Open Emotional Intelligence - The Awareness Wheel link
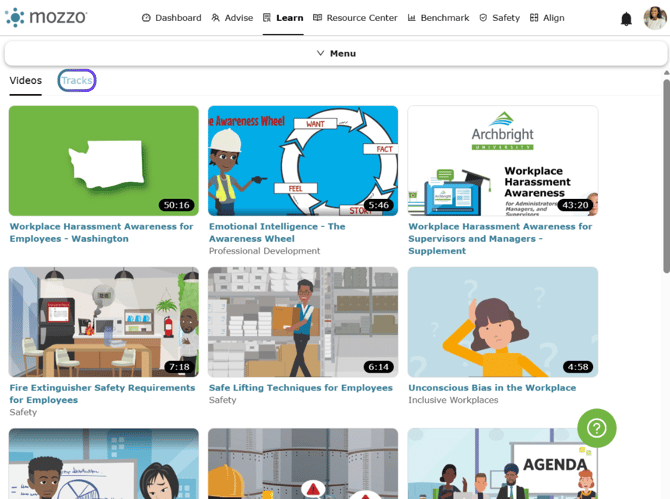This screenshot has height=499, width=670. point(277,232)
